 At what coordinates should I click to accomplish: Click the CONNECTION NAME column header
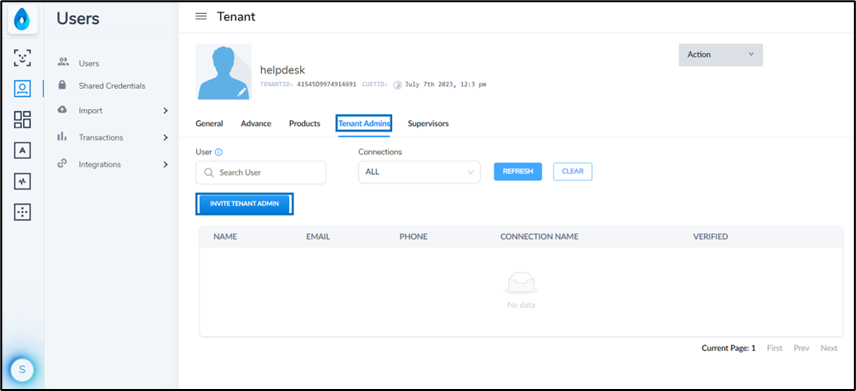pyautogui.click(x=539, y=236)
